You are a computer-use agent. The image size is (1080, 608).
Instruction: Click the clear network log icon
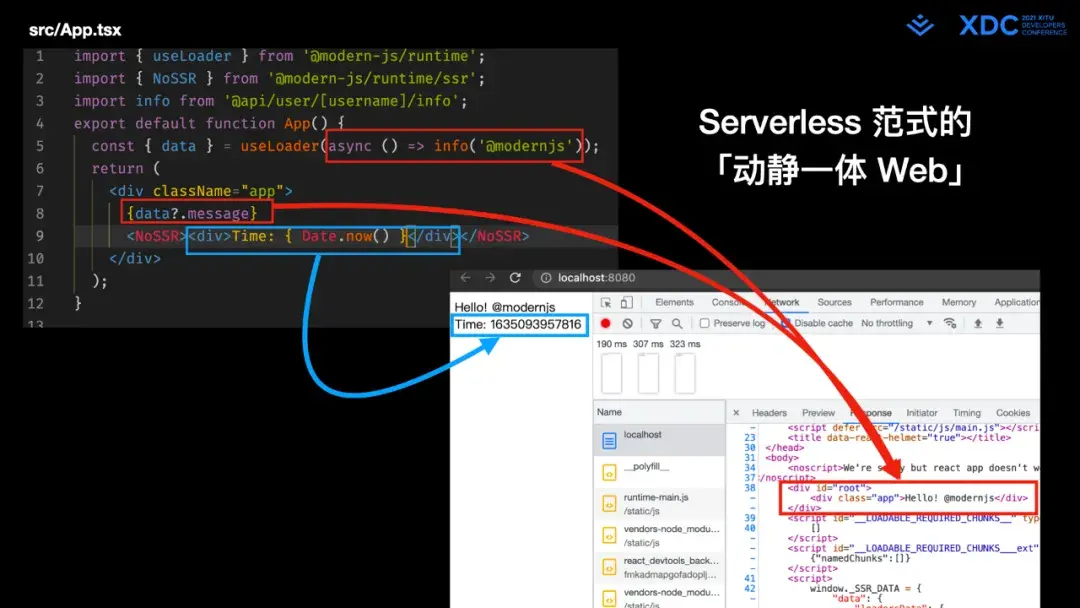[x=627, y=323]
